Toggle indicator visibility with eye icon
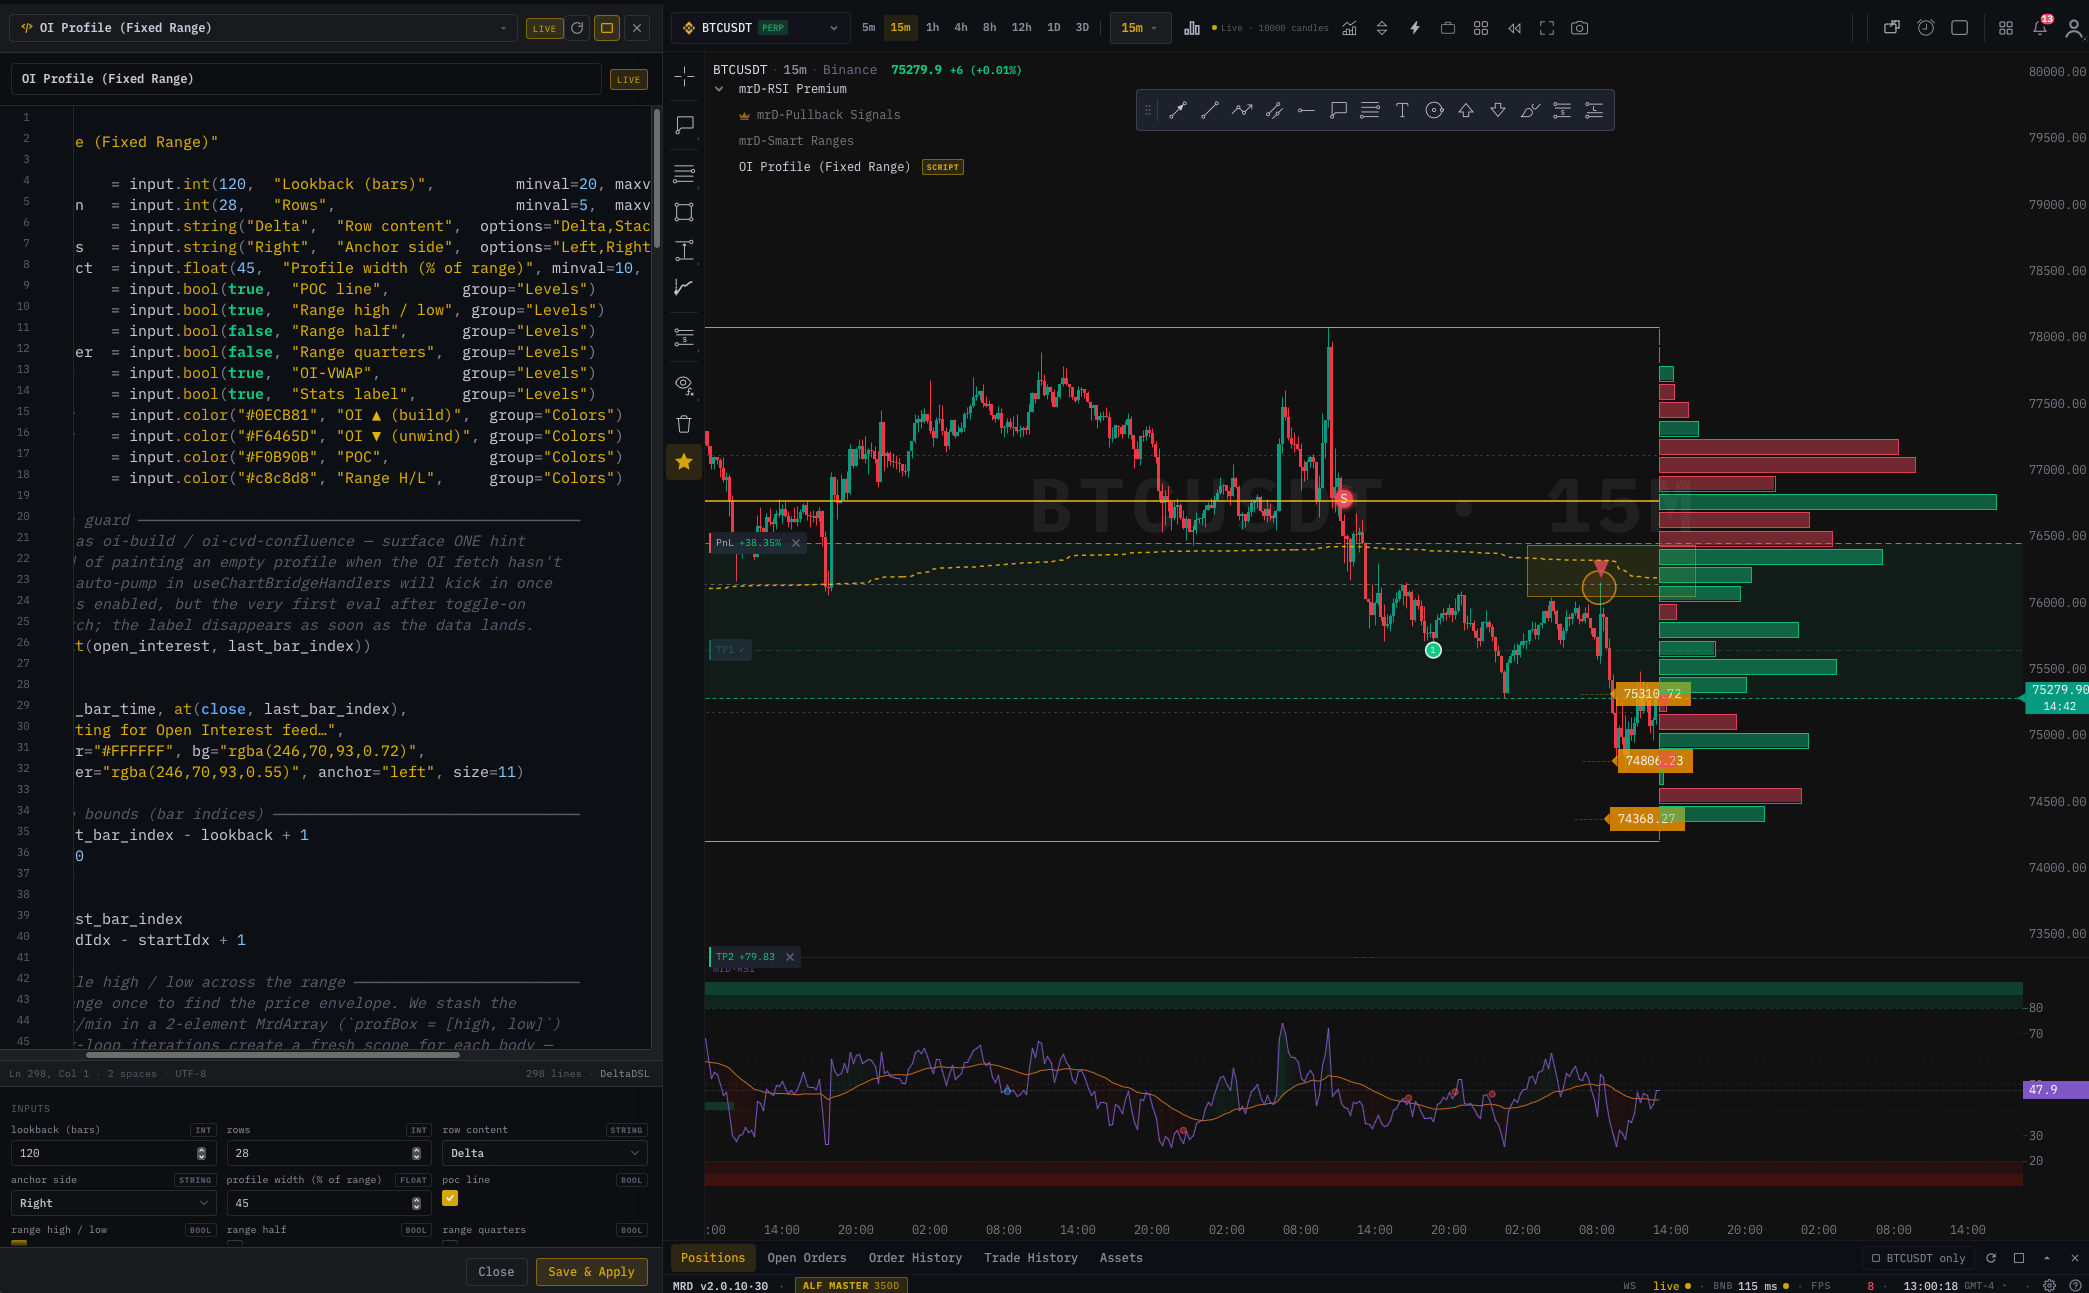This screenshot has height=1293, width=2089. pyautogui.click(x=684, y=384)
